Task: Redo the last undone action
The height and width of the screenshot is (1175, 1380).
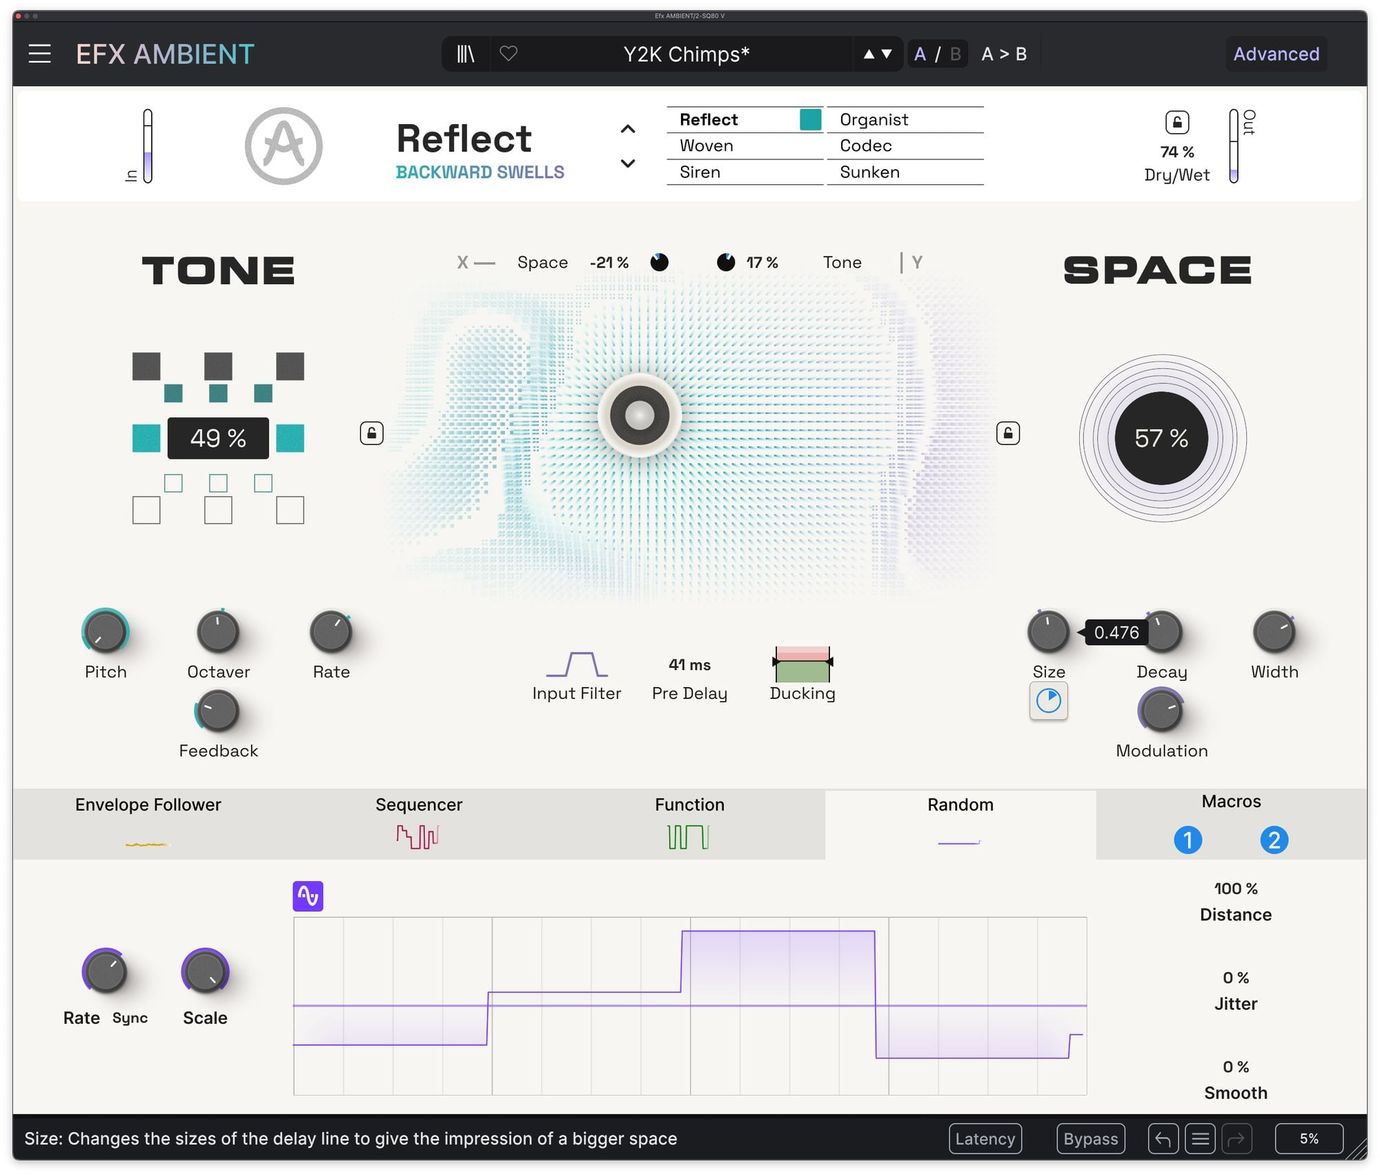Action: click(1237, 1139)
